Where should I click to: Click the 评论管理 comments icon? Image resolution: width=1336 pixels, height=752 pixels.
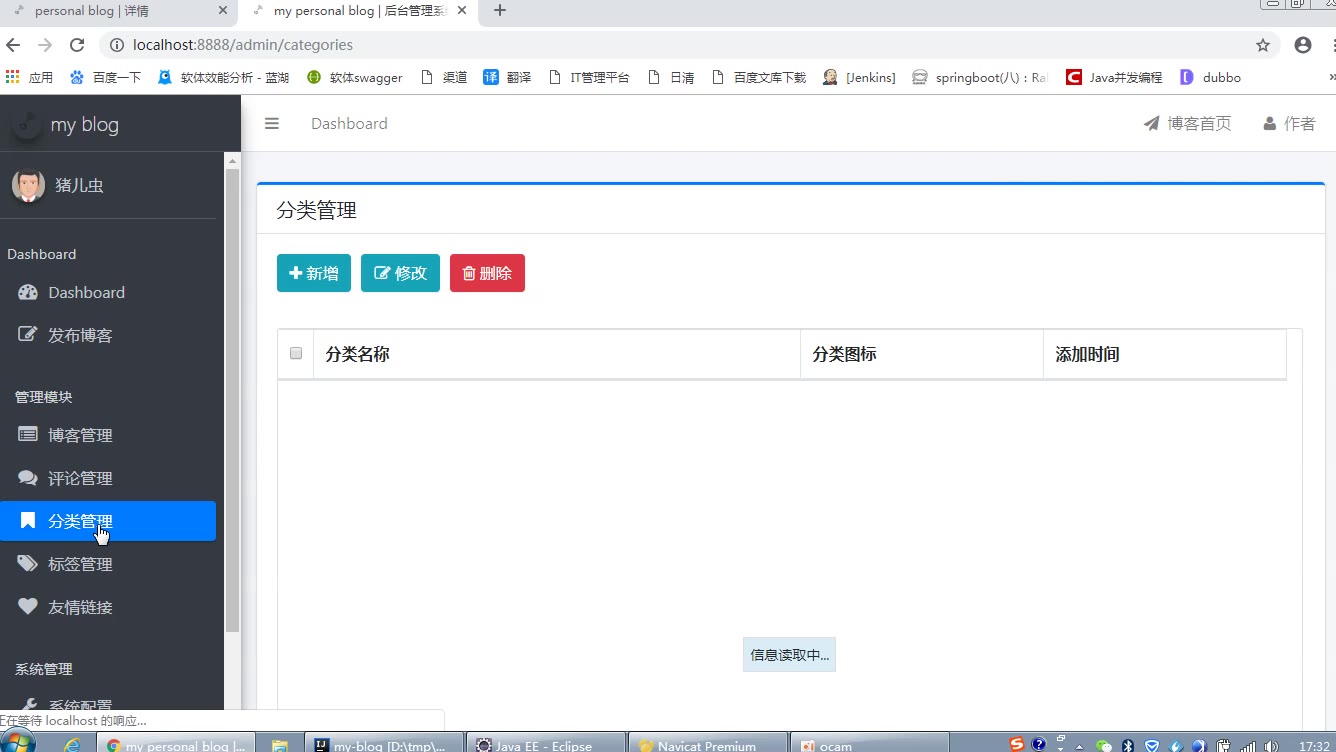28,478
